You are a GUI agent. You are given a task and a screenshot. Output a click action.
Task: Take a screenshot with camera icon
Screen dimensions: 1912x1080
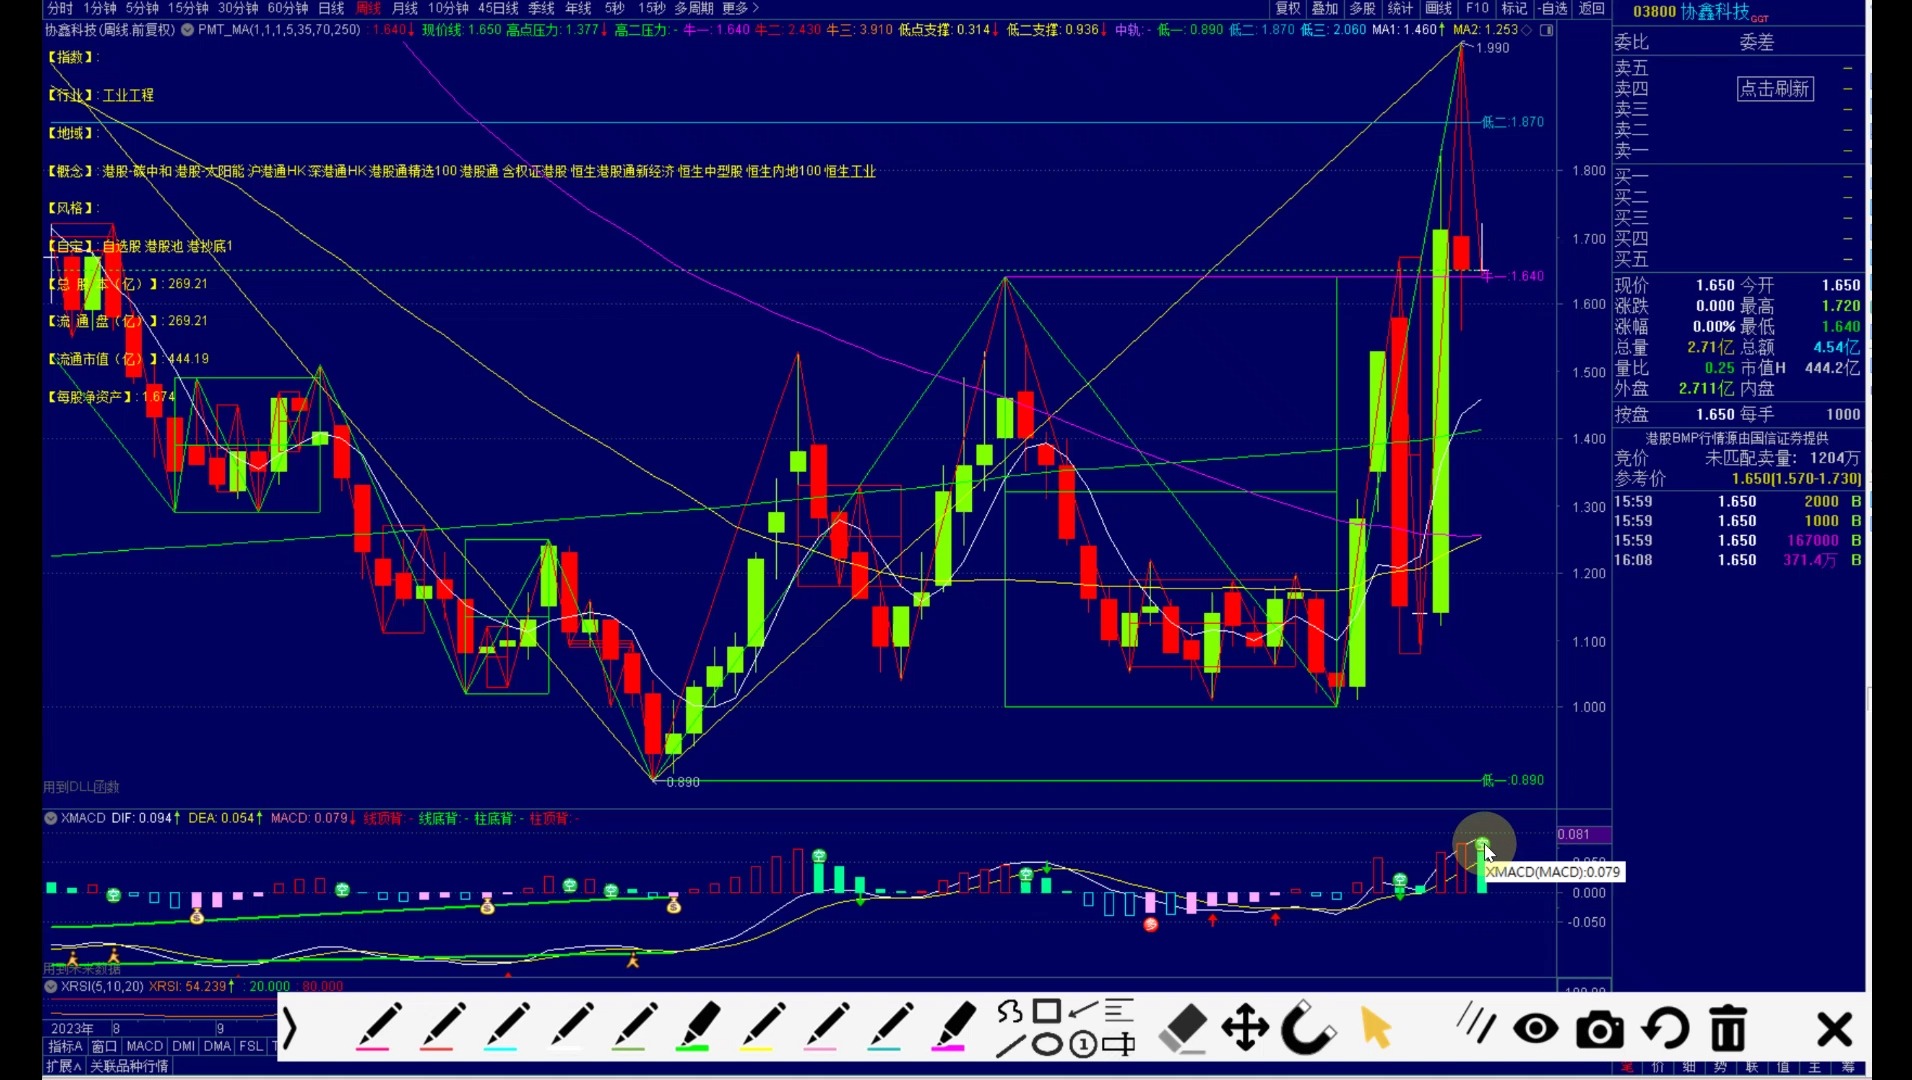coord(1600,1030)
